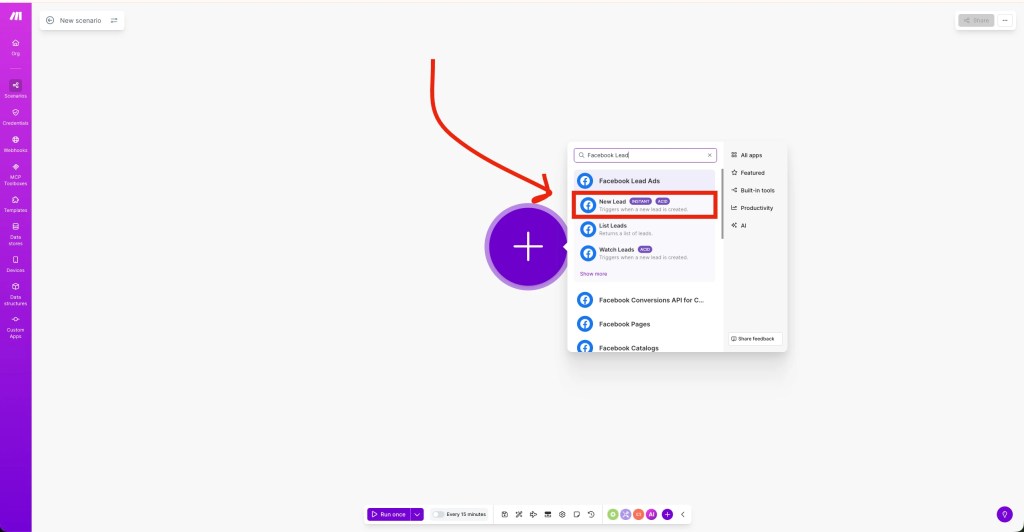Clear the app search field with X
1024x532 pixels.
click(710, 155)
